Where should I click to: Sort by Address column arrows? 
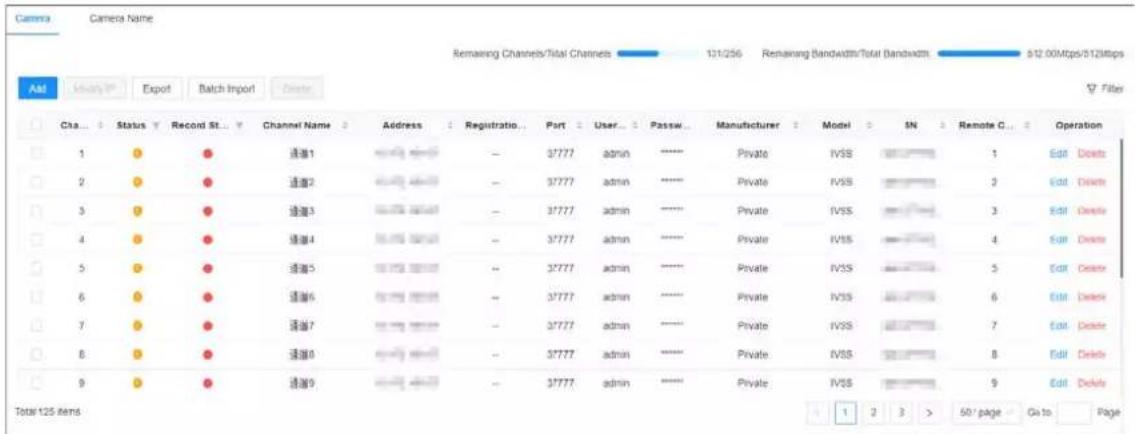tap(451, 126)
